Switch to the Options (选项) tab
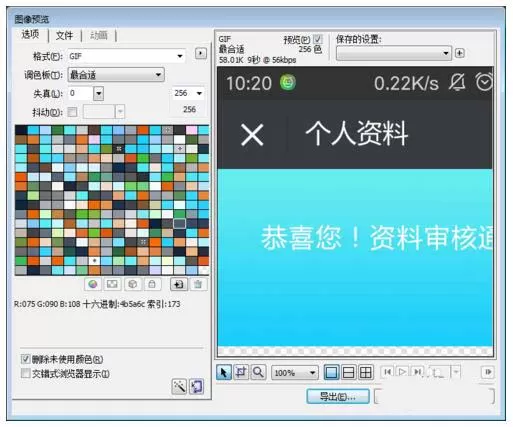Image resolution: width=513 pixels, height=427 pixels. [30, 34]
